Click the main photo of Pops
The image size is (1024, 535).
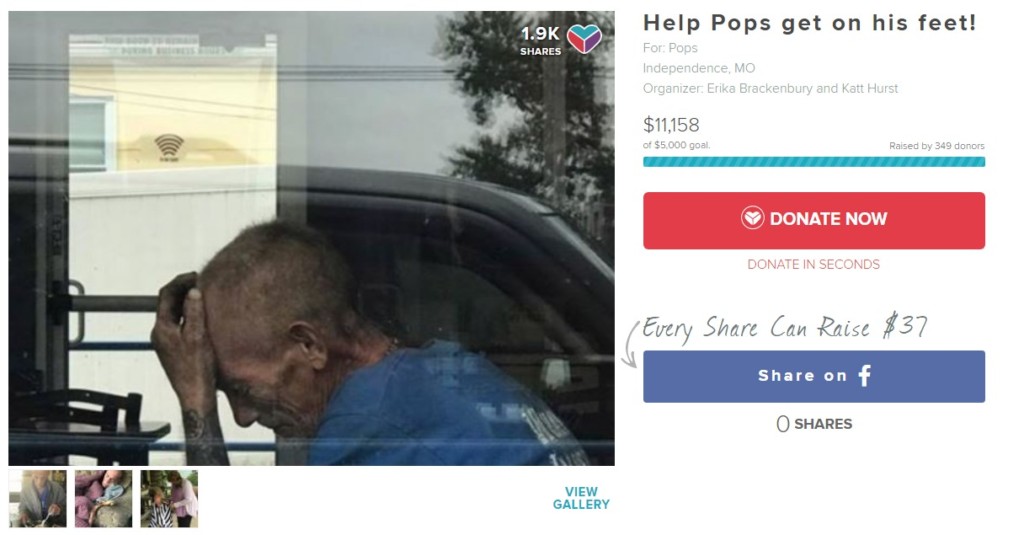pyautogui.click(x=312, y=238)
